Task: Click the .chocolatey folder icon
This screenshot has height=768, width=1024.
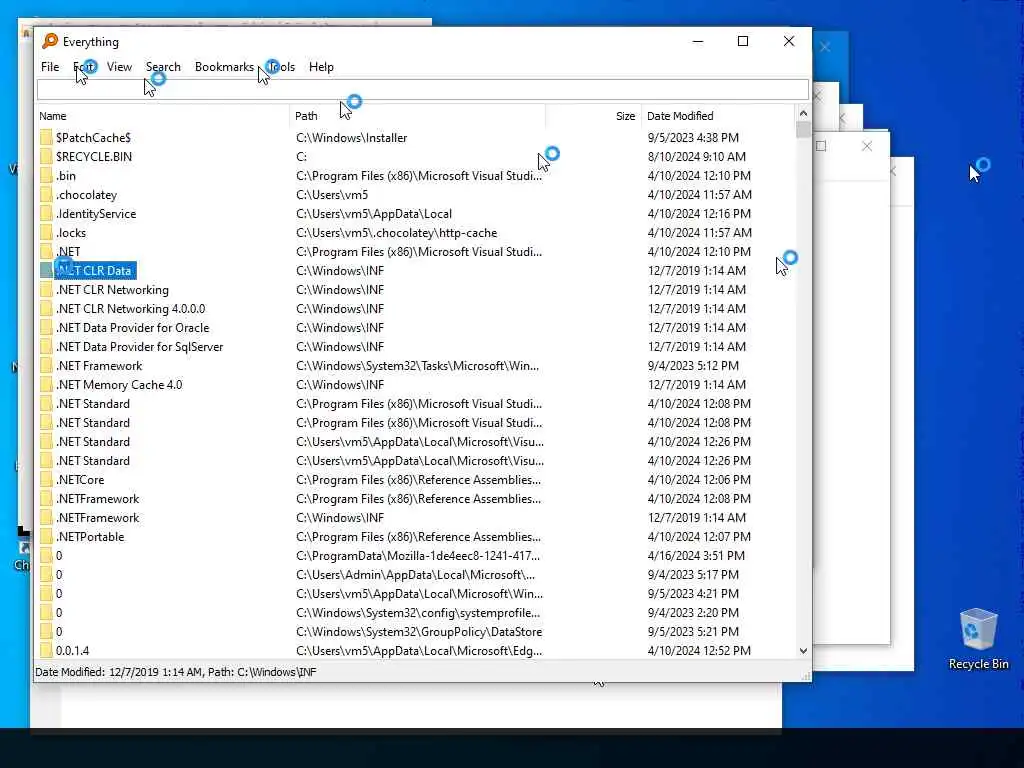Action: [46, 195]
